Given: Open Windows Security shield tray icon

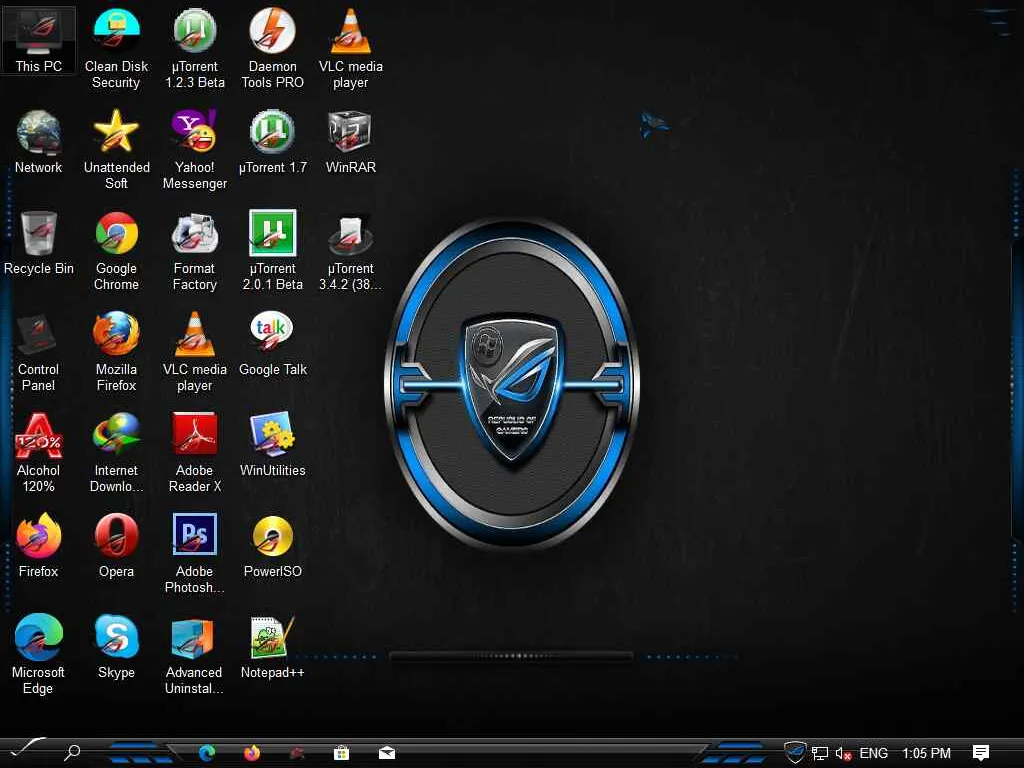Looking at the screenshot, I should [795, 753].
